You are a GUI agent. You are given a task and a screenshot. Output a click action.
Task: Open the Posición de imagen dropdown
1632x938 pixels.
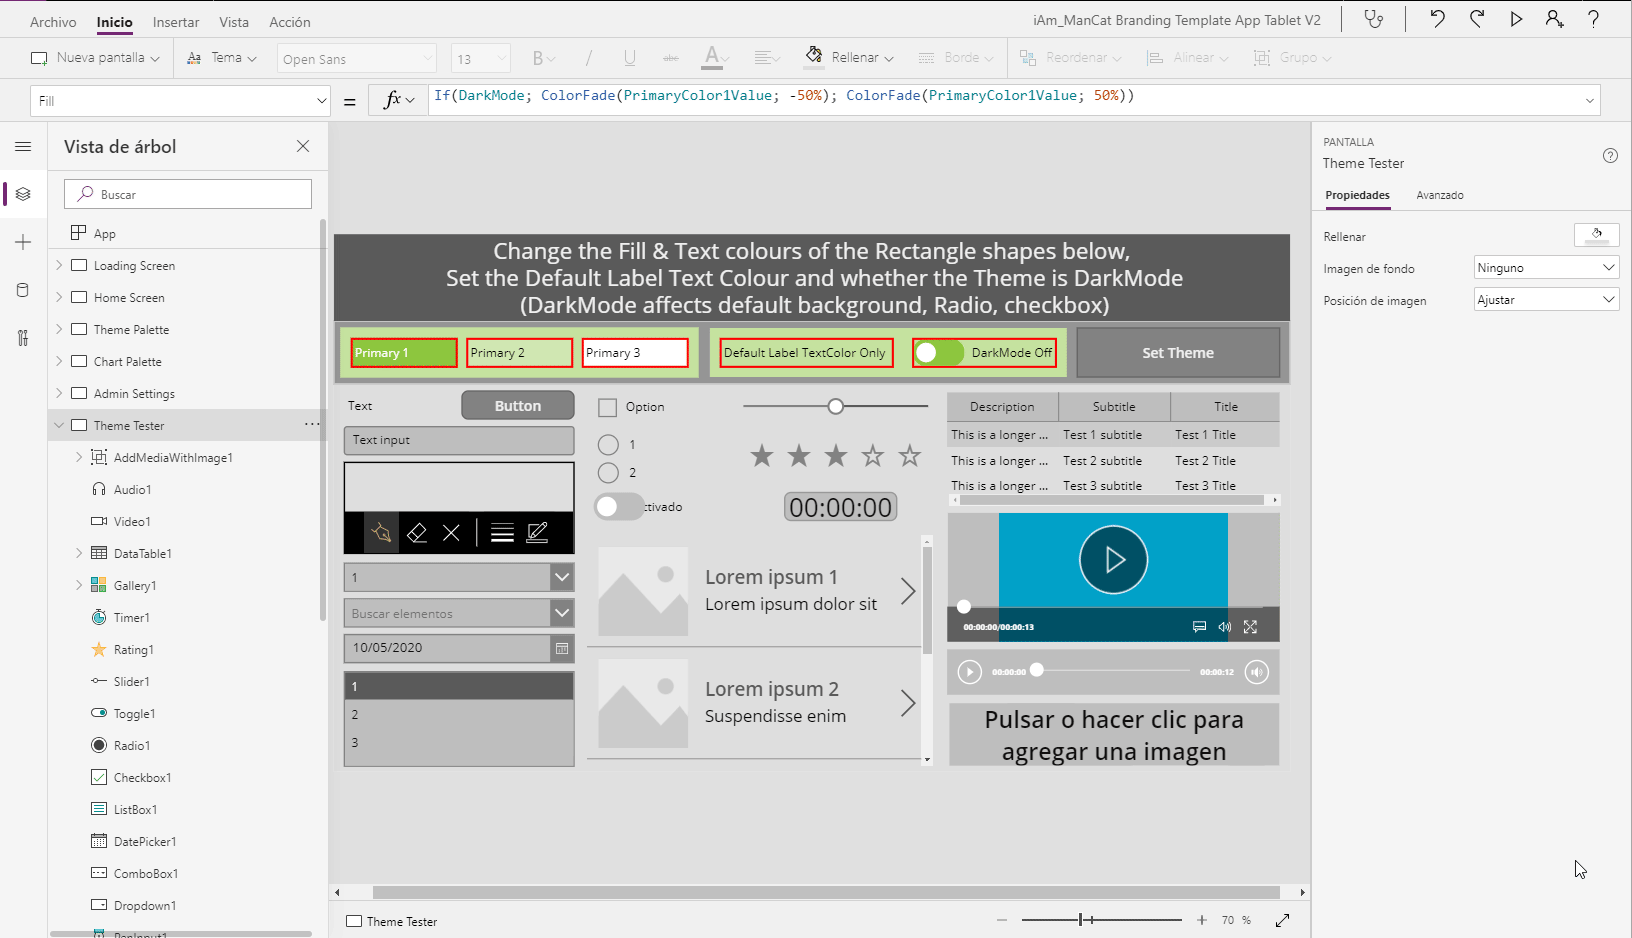(x=1546, y=300)
